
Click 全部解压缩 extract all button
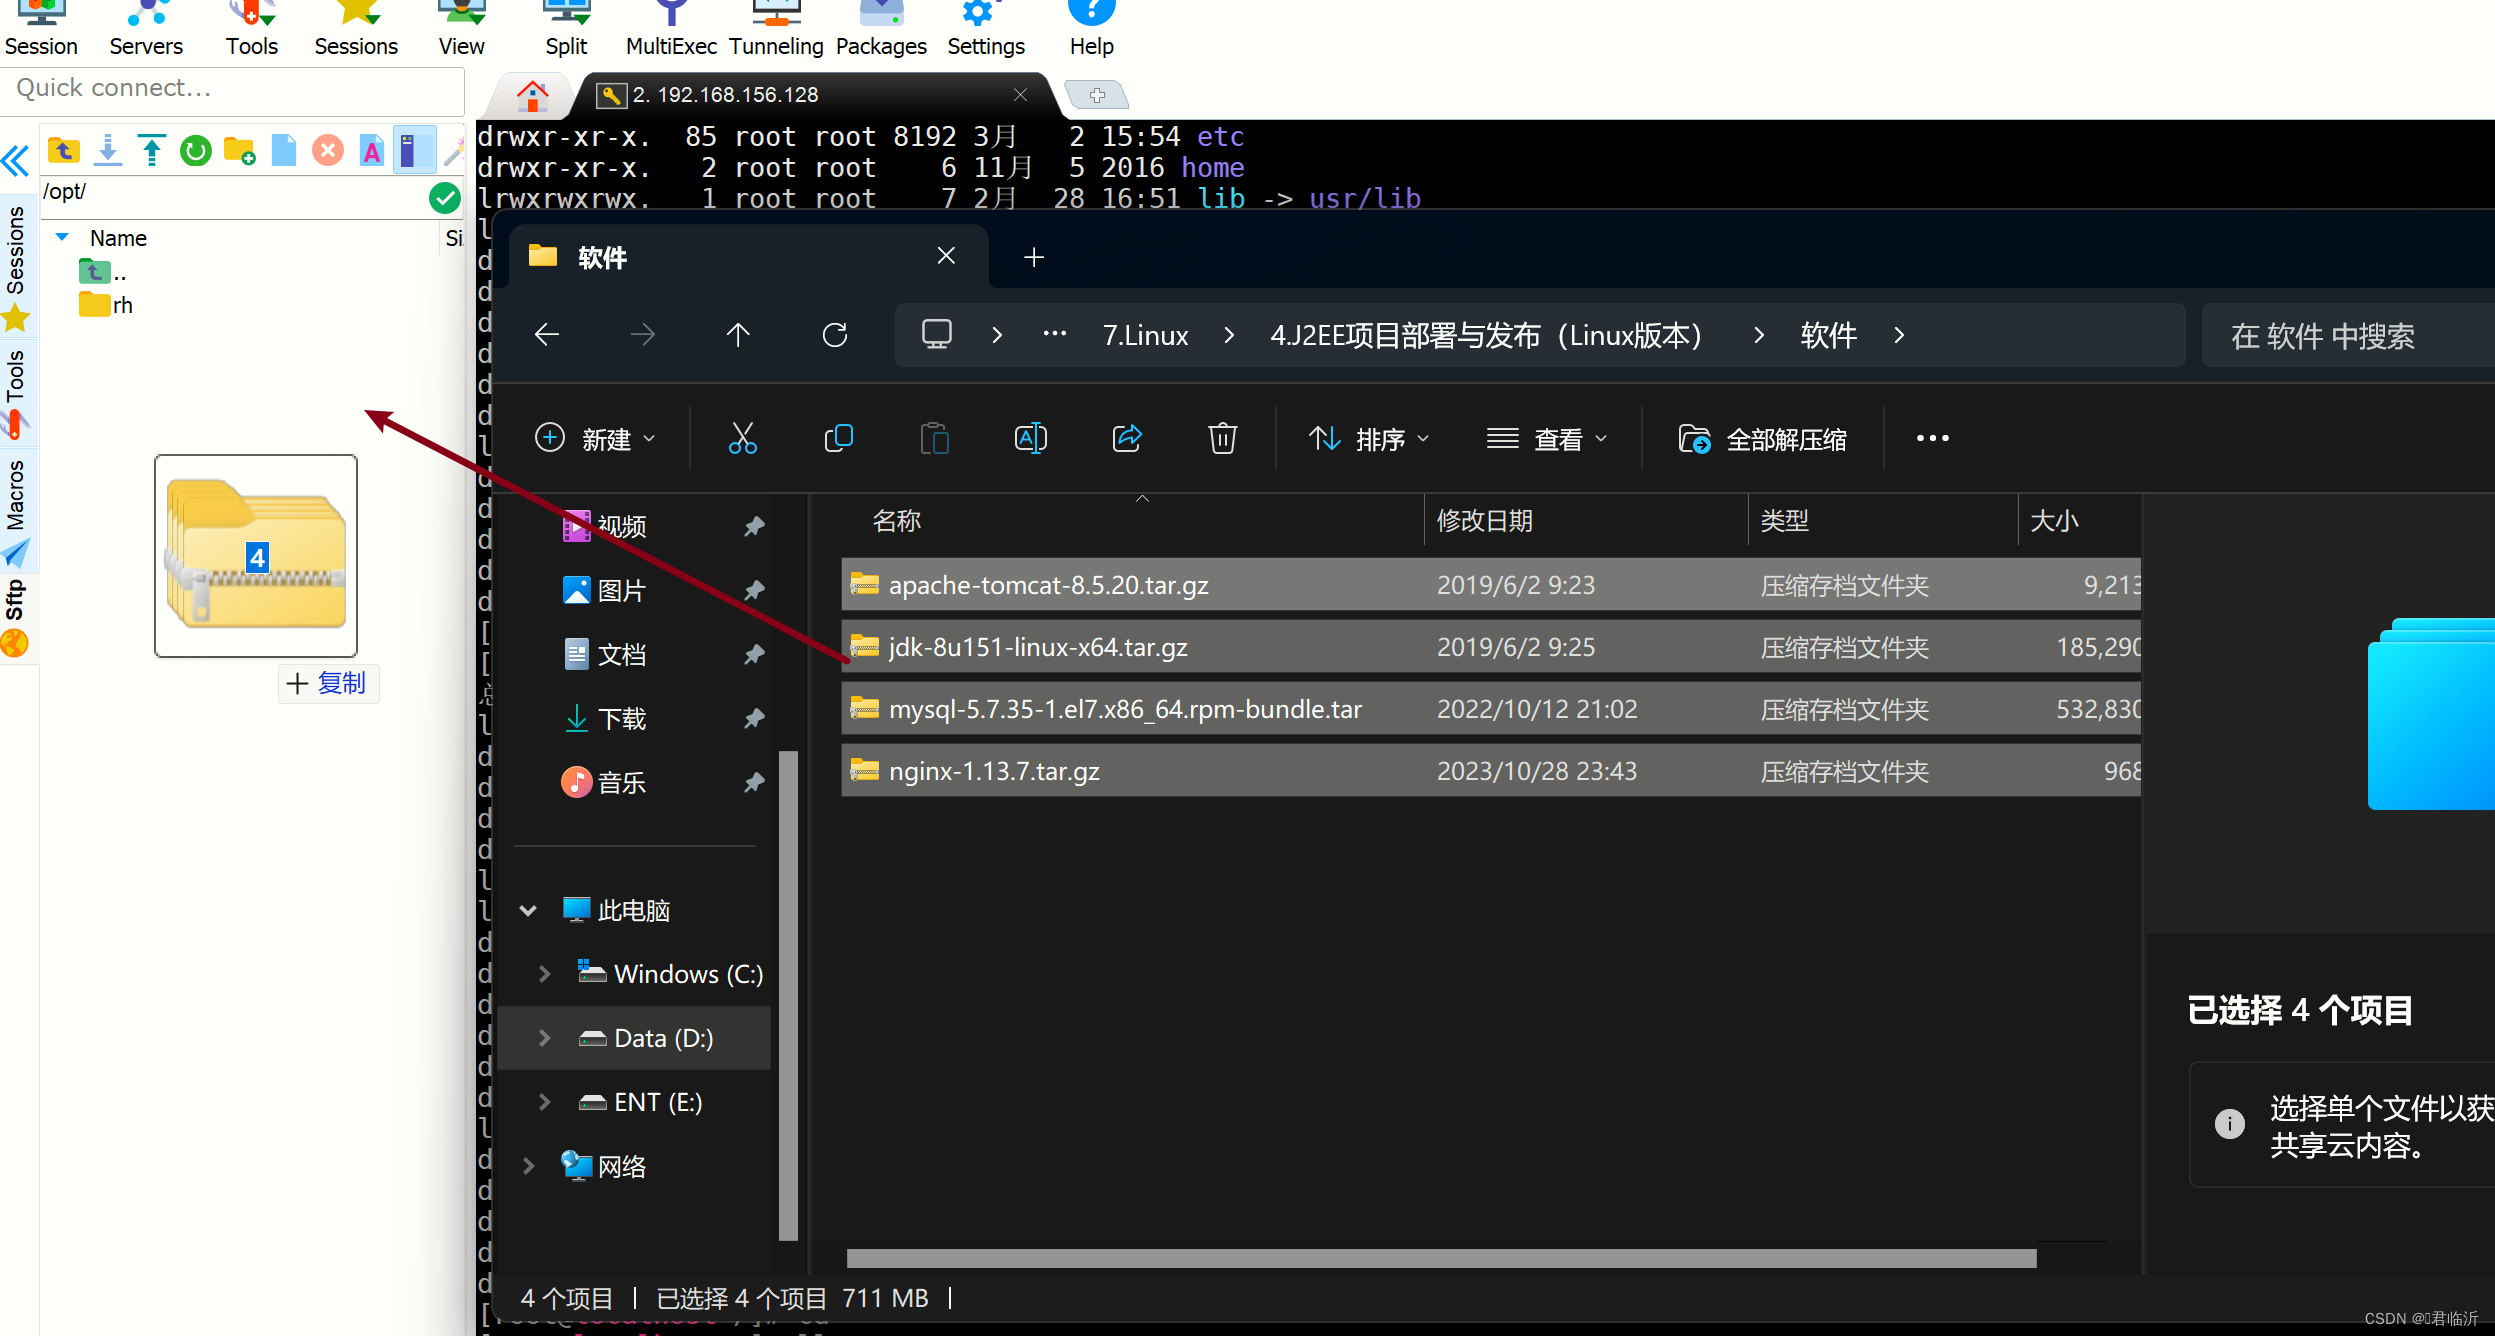pyautogui.click(x=1763, y=439)
